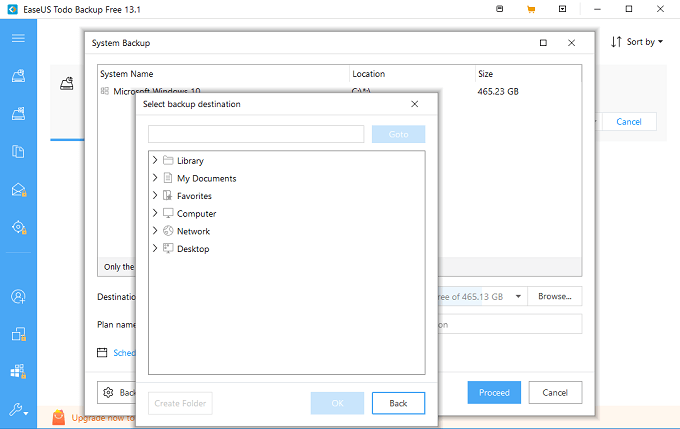Click the feedback icon left of cart
The image size is (680, 429).
pyautogui.click(x=500, y=9)
